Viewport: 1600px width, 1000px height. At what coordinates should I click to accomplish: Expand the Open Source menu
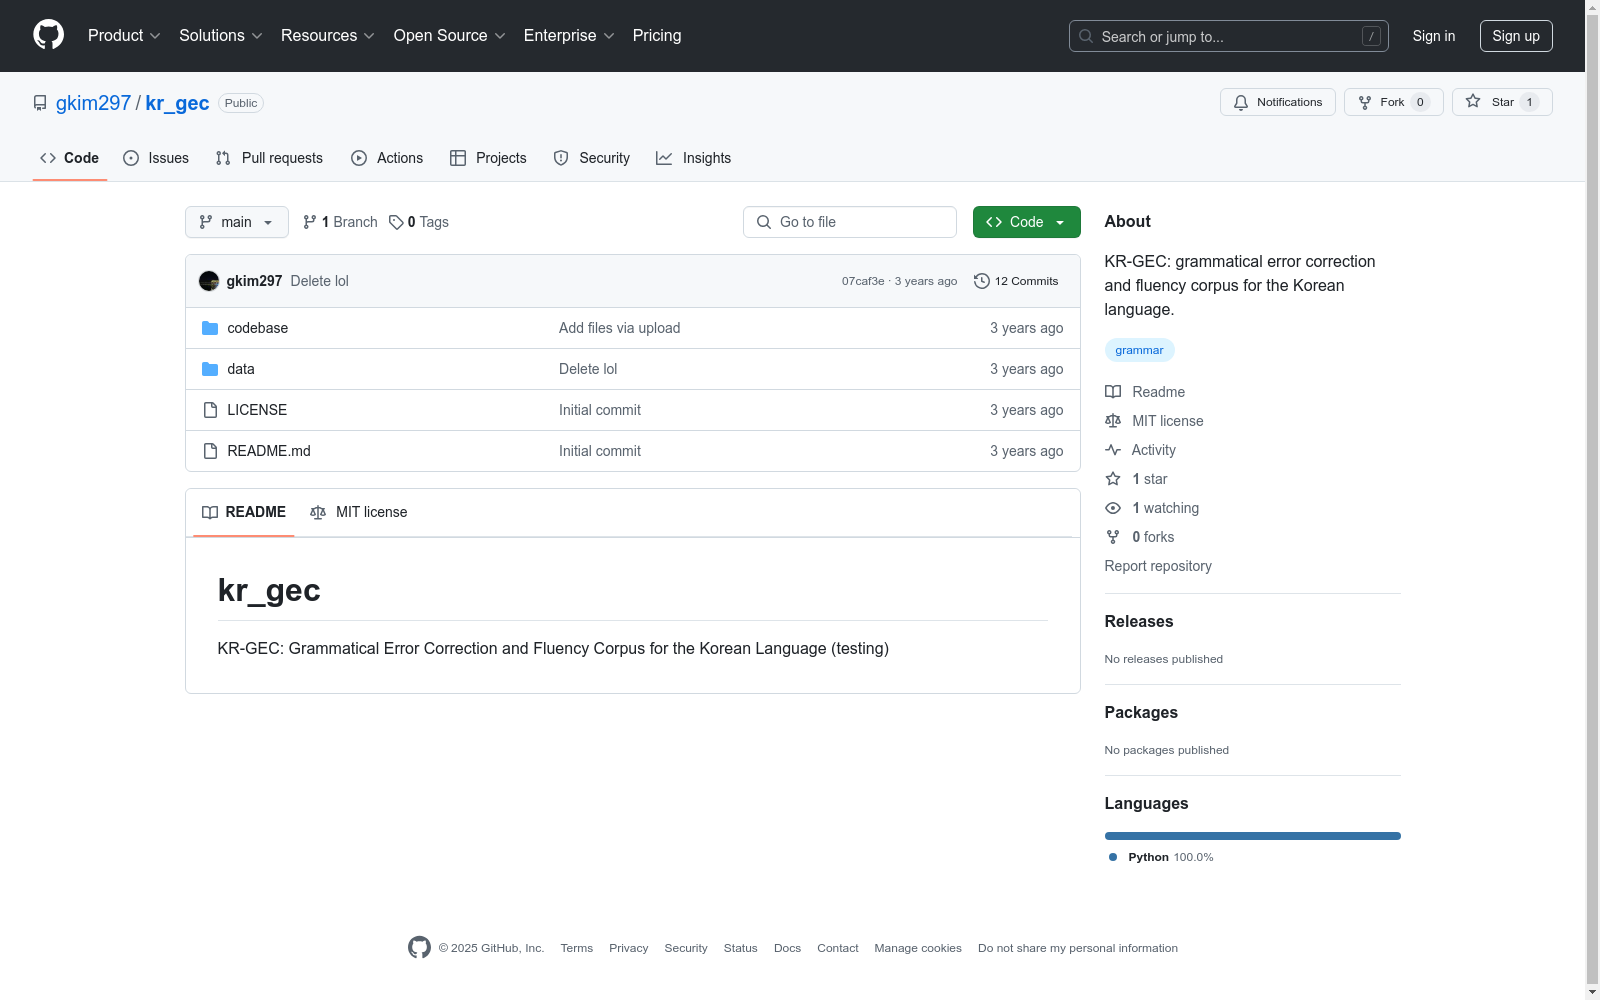click(x=450, y=36)
